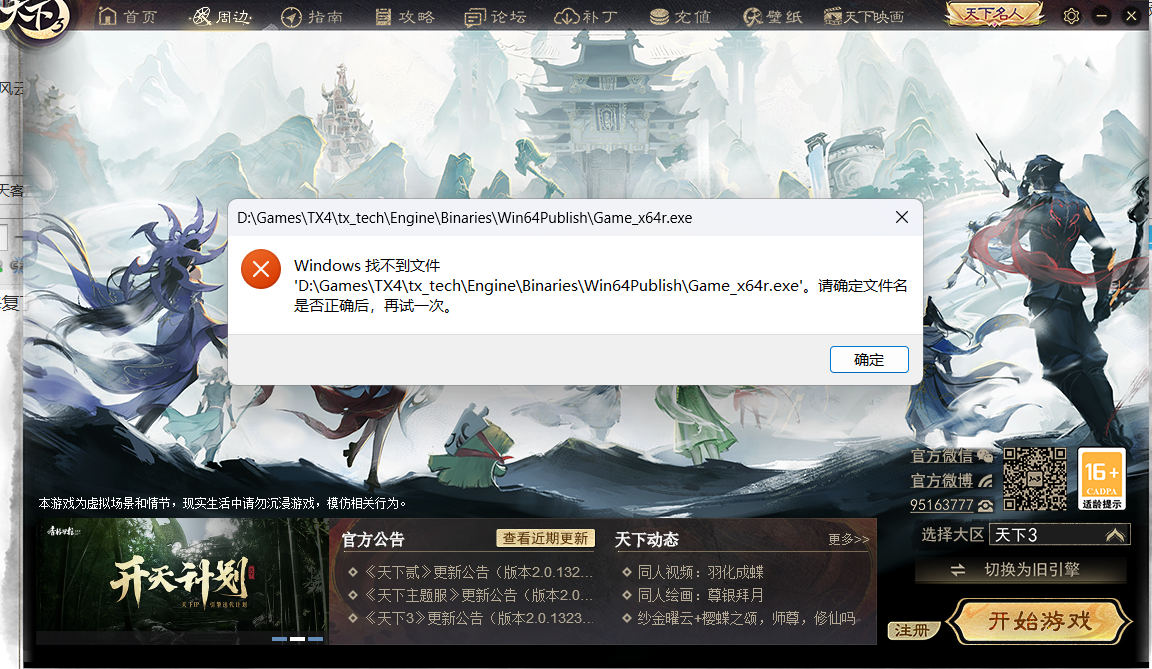Click the 注册 register button
The height and width of the screenshot is (669, 1152).
click(911, 631)
